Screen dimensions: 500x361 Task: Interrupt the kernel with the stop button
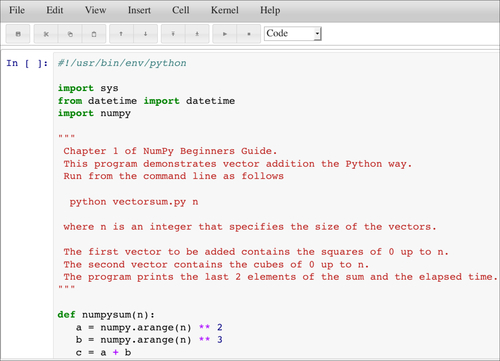coord(249,34)
